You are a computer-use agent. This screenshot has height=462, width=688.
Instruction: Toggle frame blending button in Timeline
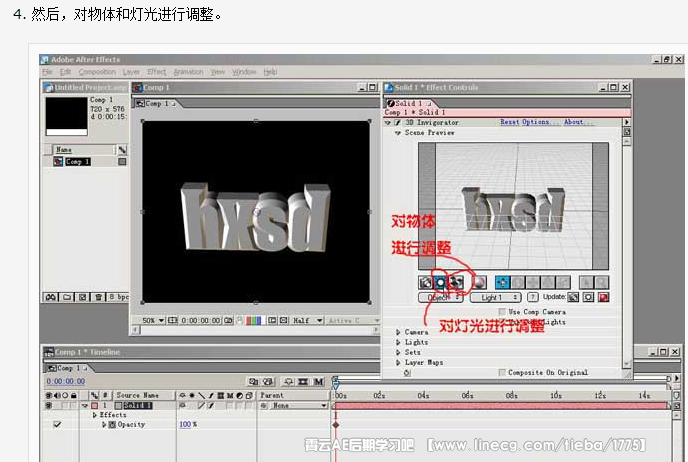[x=303, y=382]
